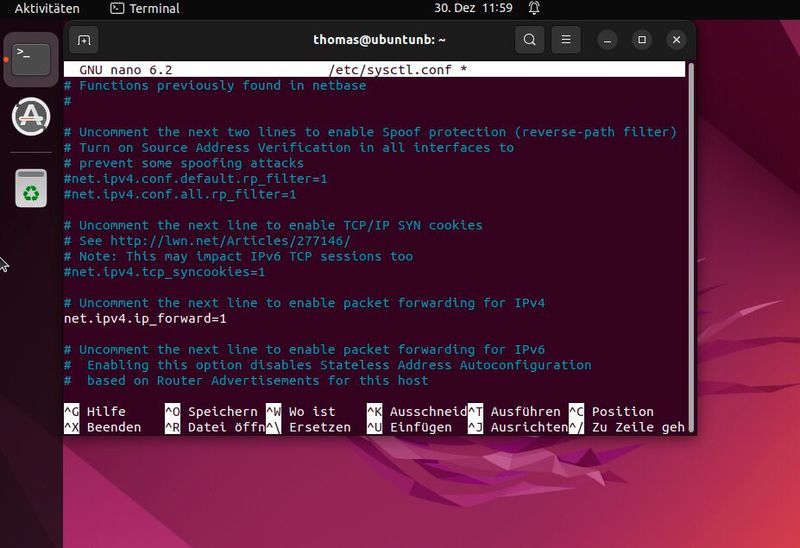Open the terminal hamburger menu
800x548 pixels.
566,40
